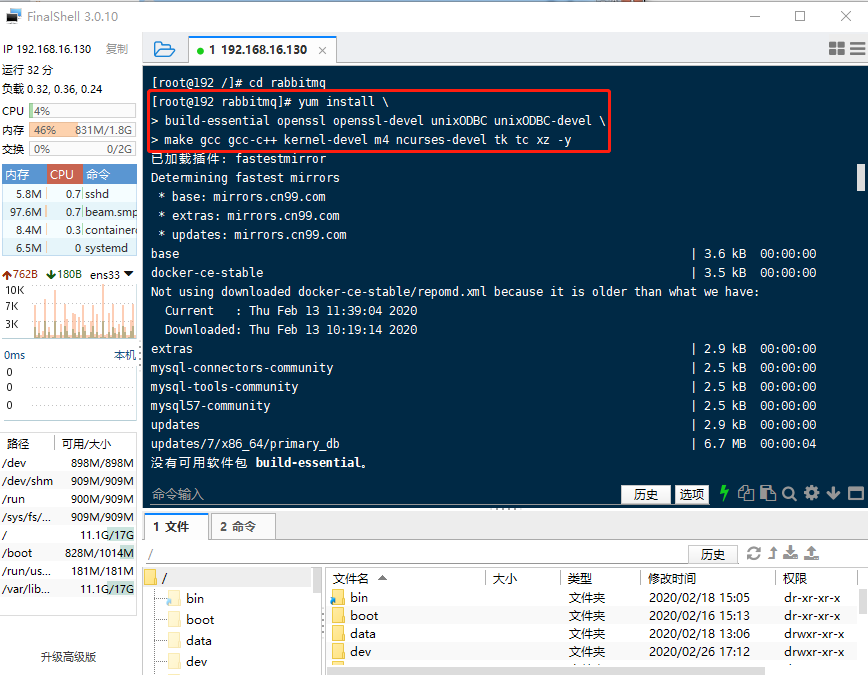Screen dimensions: 868x675
Task: Select the dev folder icon in file list
Action: (338, 651)
